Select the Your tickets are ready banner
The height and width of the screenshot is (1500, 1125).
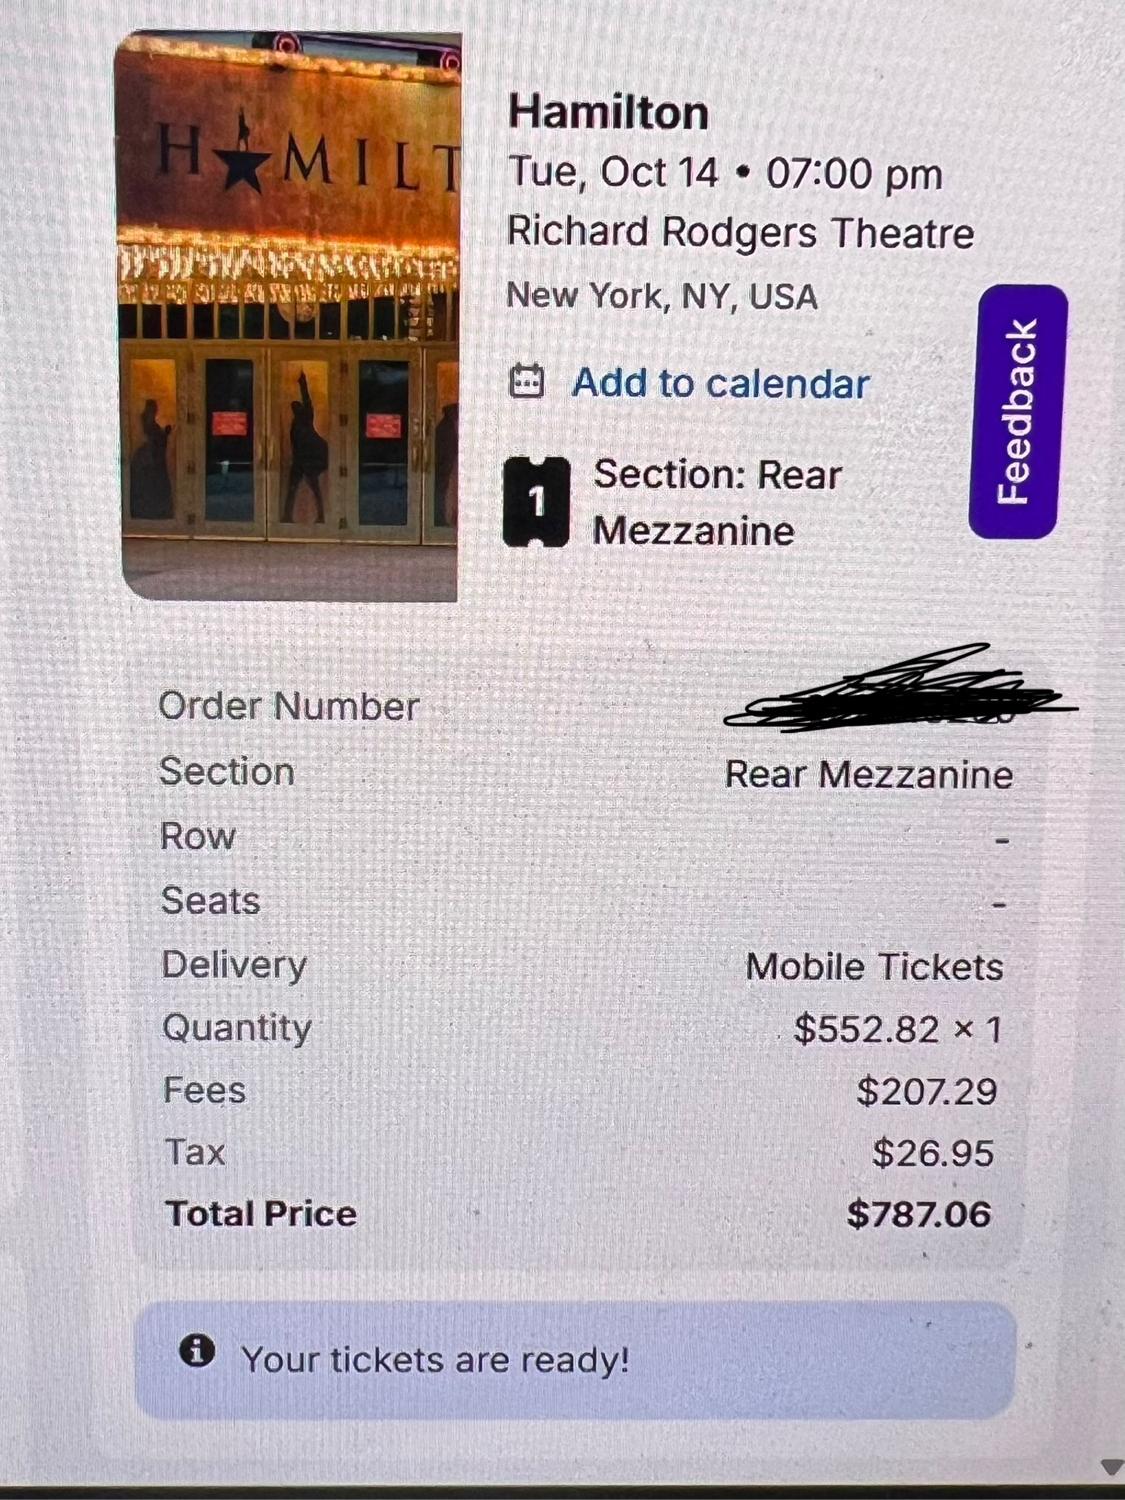point(575,1360)
